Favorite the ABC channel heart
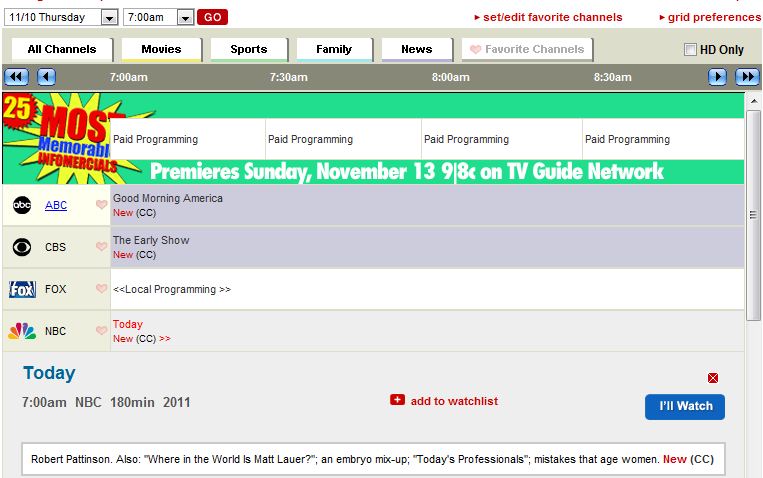The width and height of the screenshot is (763, 478). tap(101, 206)
